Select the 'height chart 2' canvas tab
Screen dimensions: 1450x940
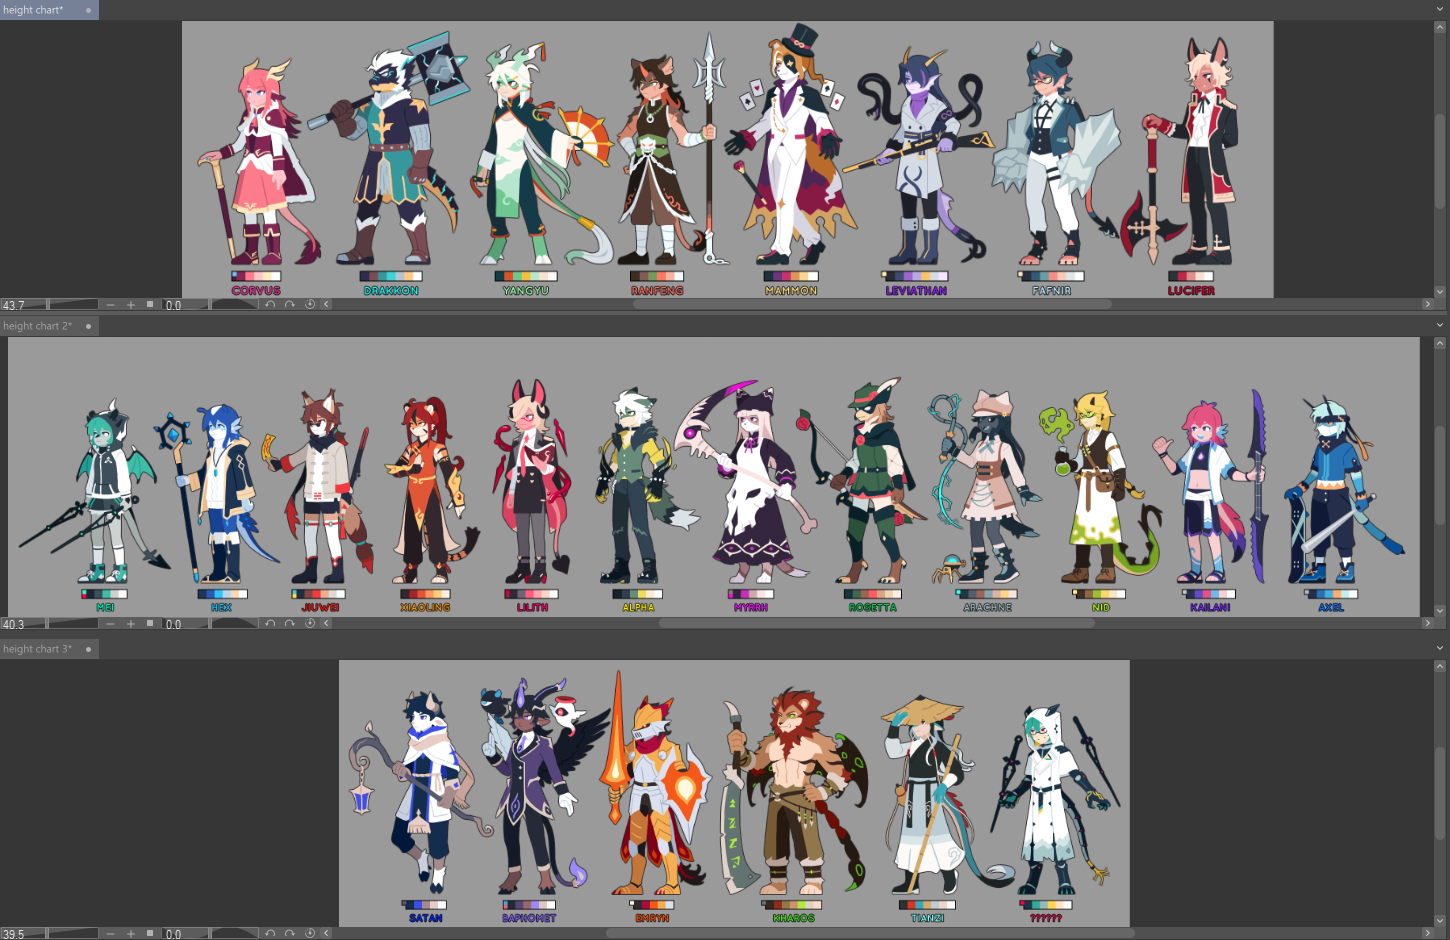pyautogui.click(x=38, y=326)
